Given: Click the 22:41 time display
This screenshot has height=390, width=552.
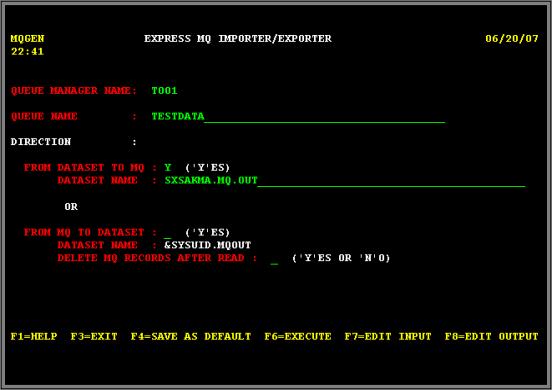Looking at the screenshot, I should coord(27,52).
